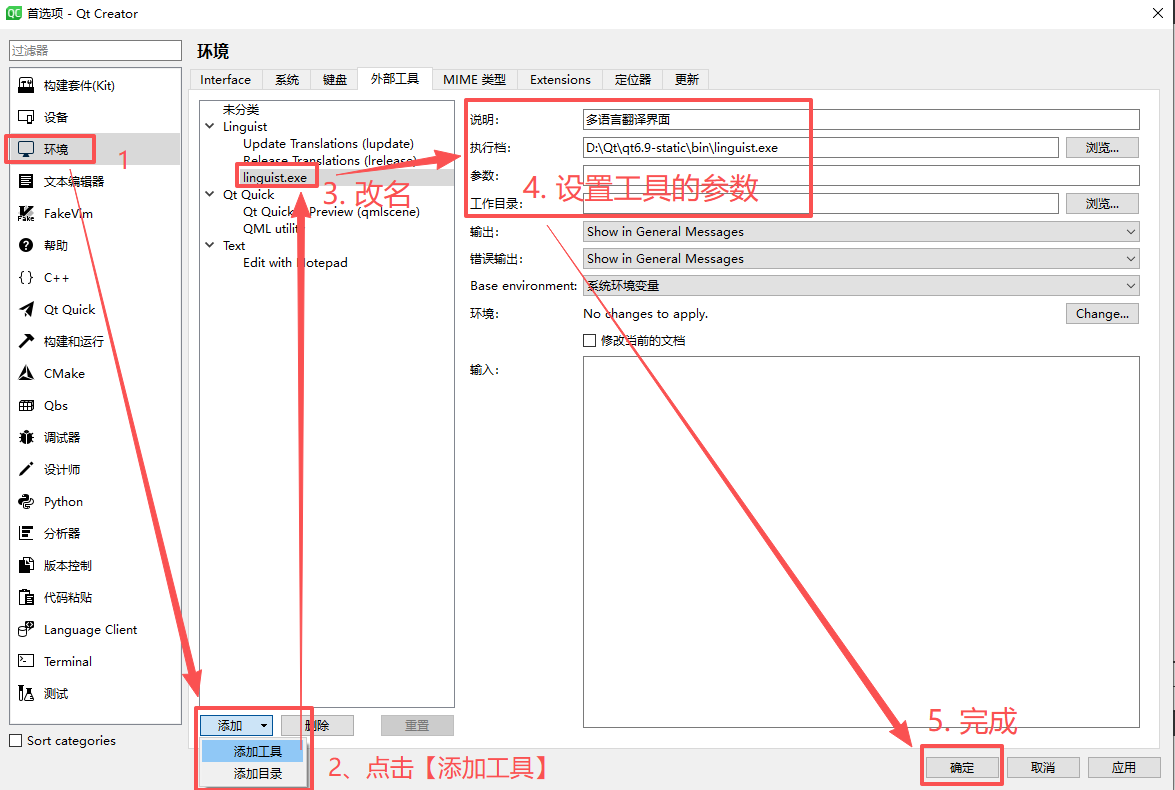Select the linguist.exe tree item
This screenshot has height=790, width=1175.
[x=275, y=178]
